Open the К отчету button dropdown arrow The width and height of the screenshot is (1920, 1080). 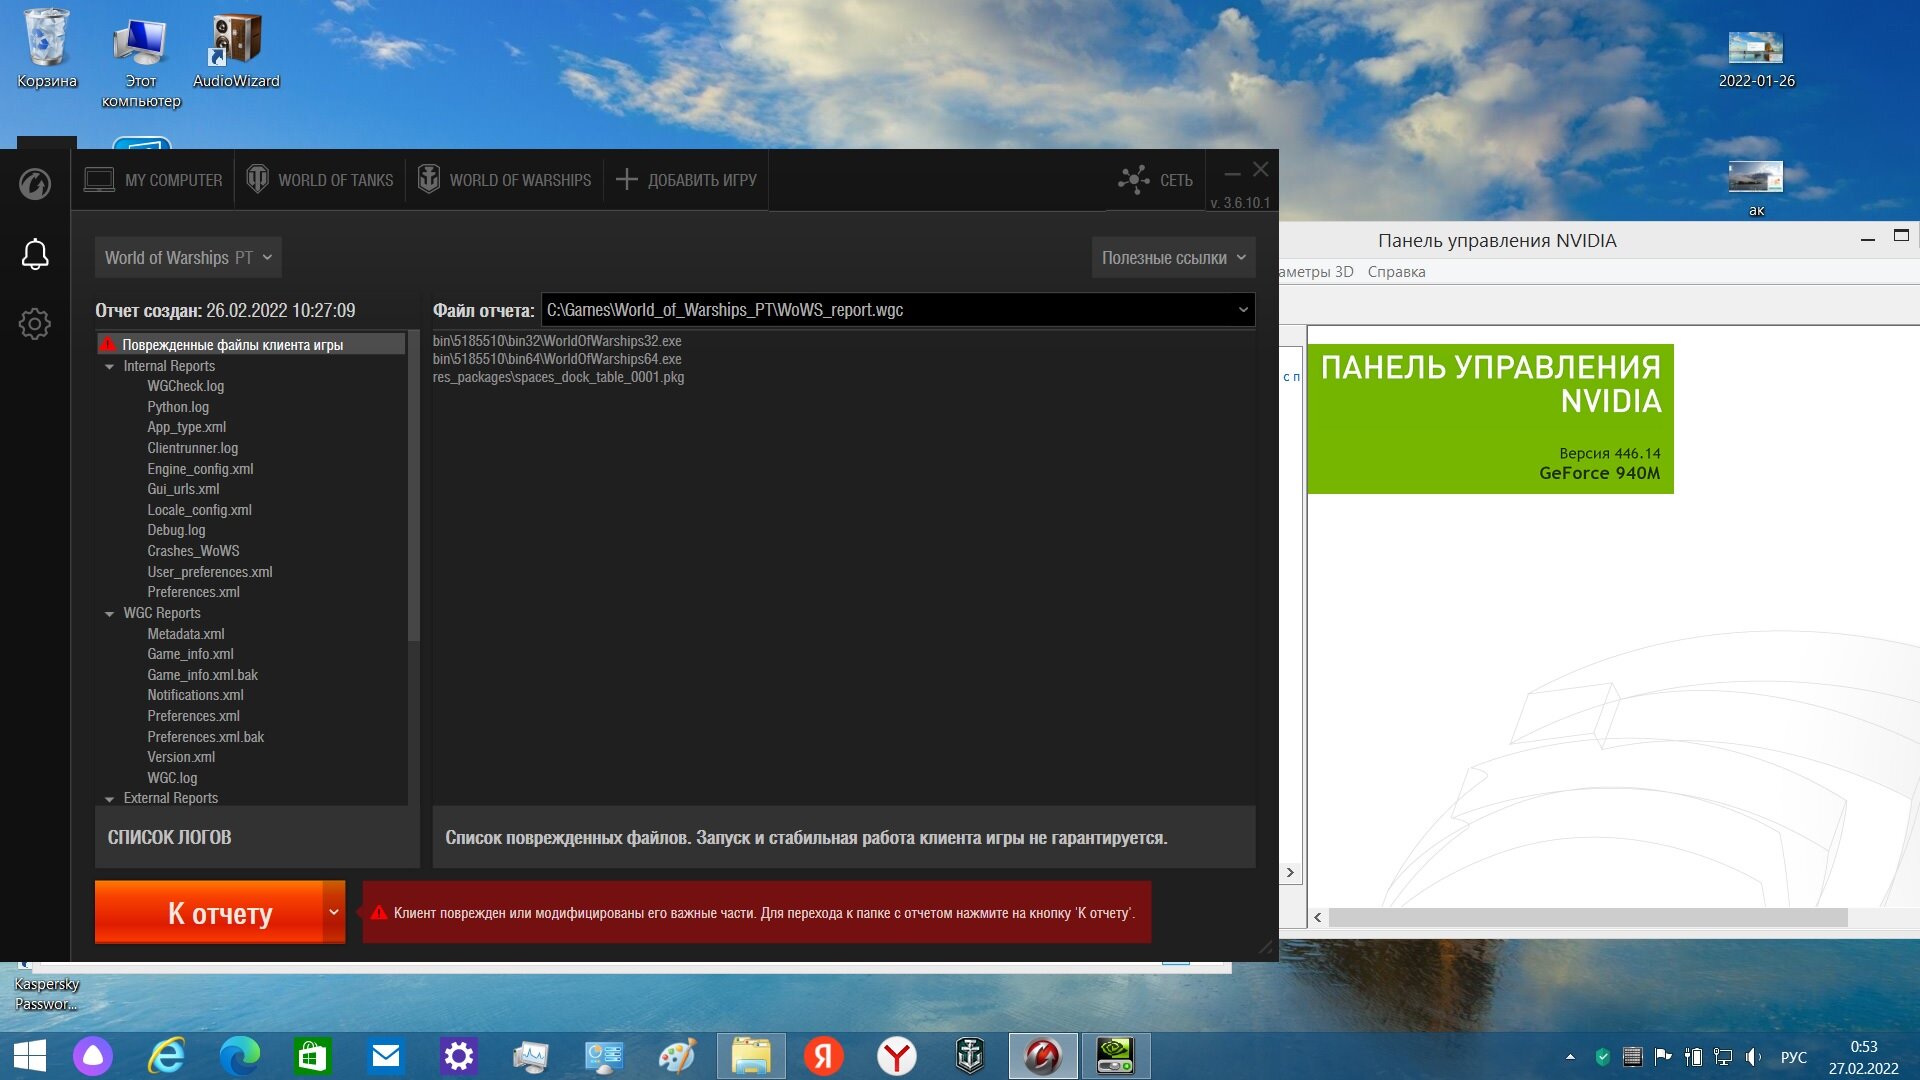(334, 912)
